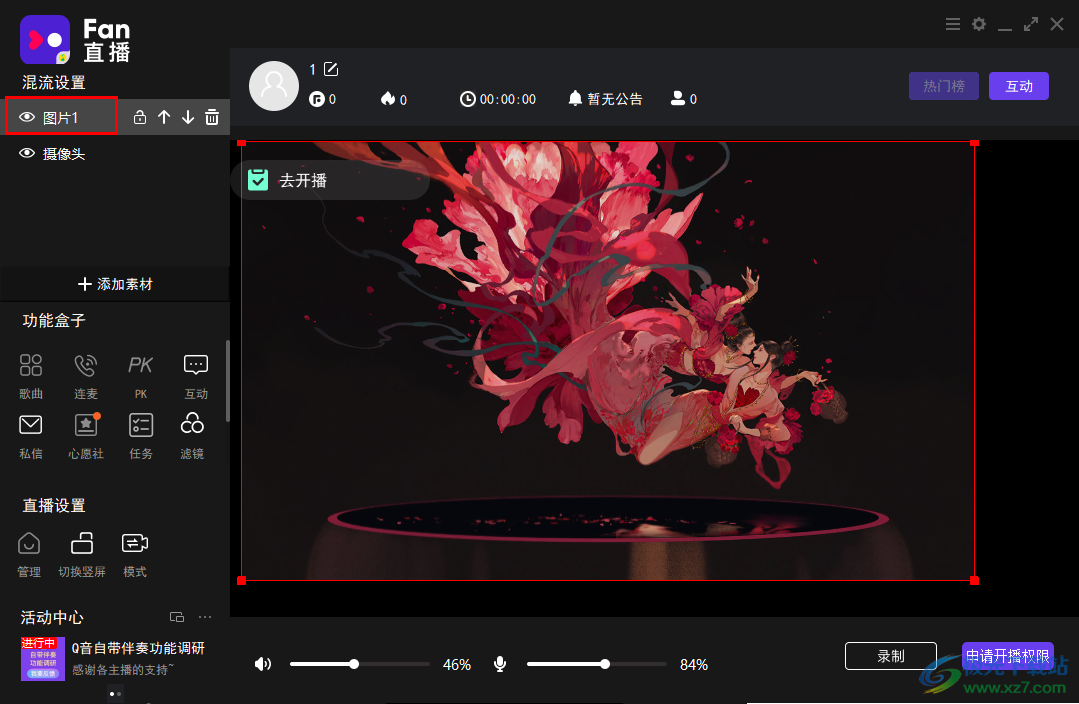Select the 图片1 source row
This screenshot has height=704, width=1079.
[x=115, y=117]
